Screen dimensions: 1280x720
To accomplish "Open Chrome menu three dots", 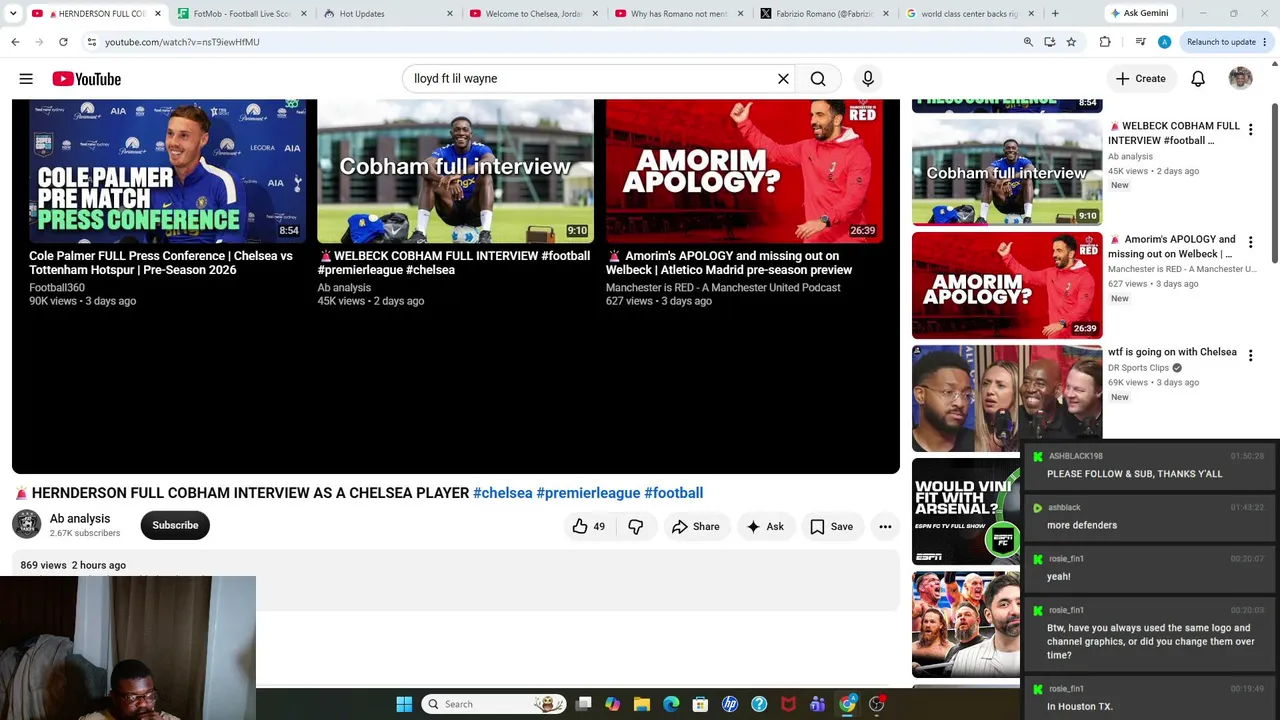I will [x=1265, y=42].
